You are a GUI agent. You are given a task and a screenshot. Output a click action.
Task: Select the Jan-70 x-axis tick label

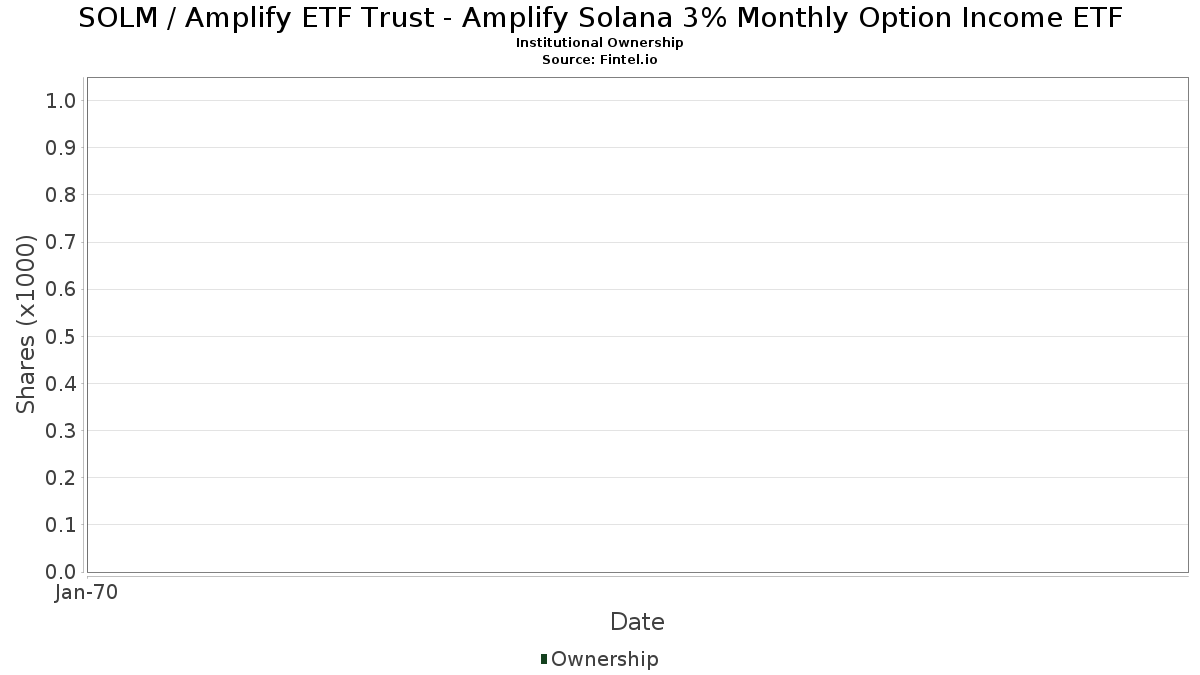(x=87, y=593)
